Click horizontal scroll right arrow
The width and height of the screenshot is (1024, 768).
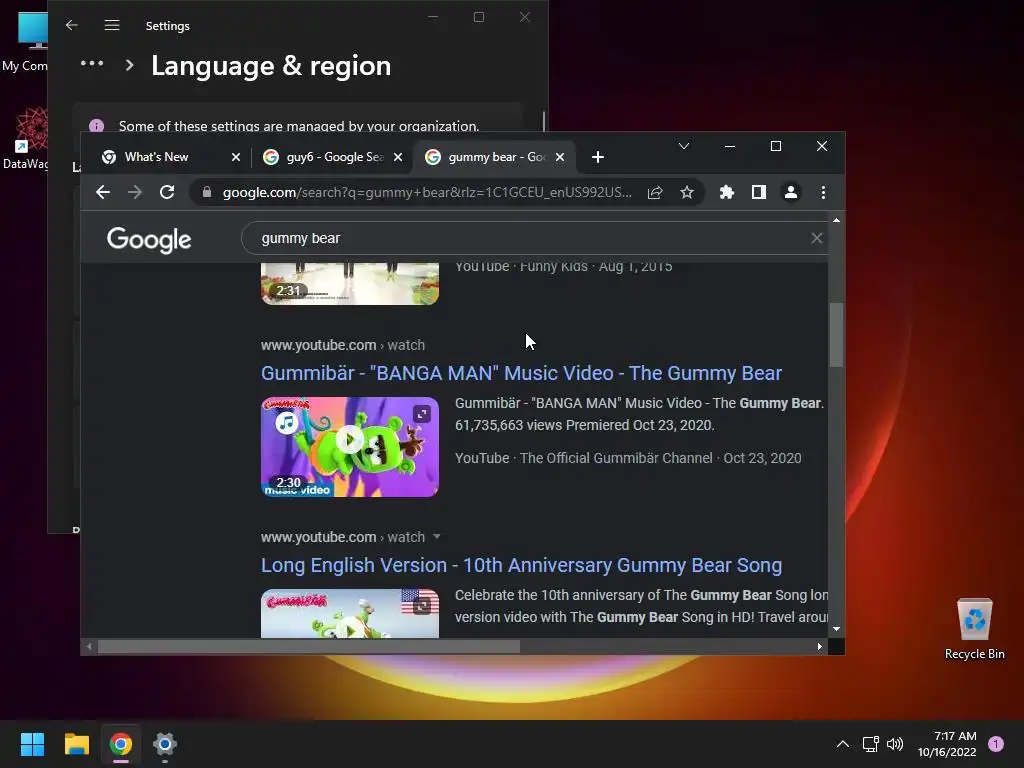[x=820, y=647]
